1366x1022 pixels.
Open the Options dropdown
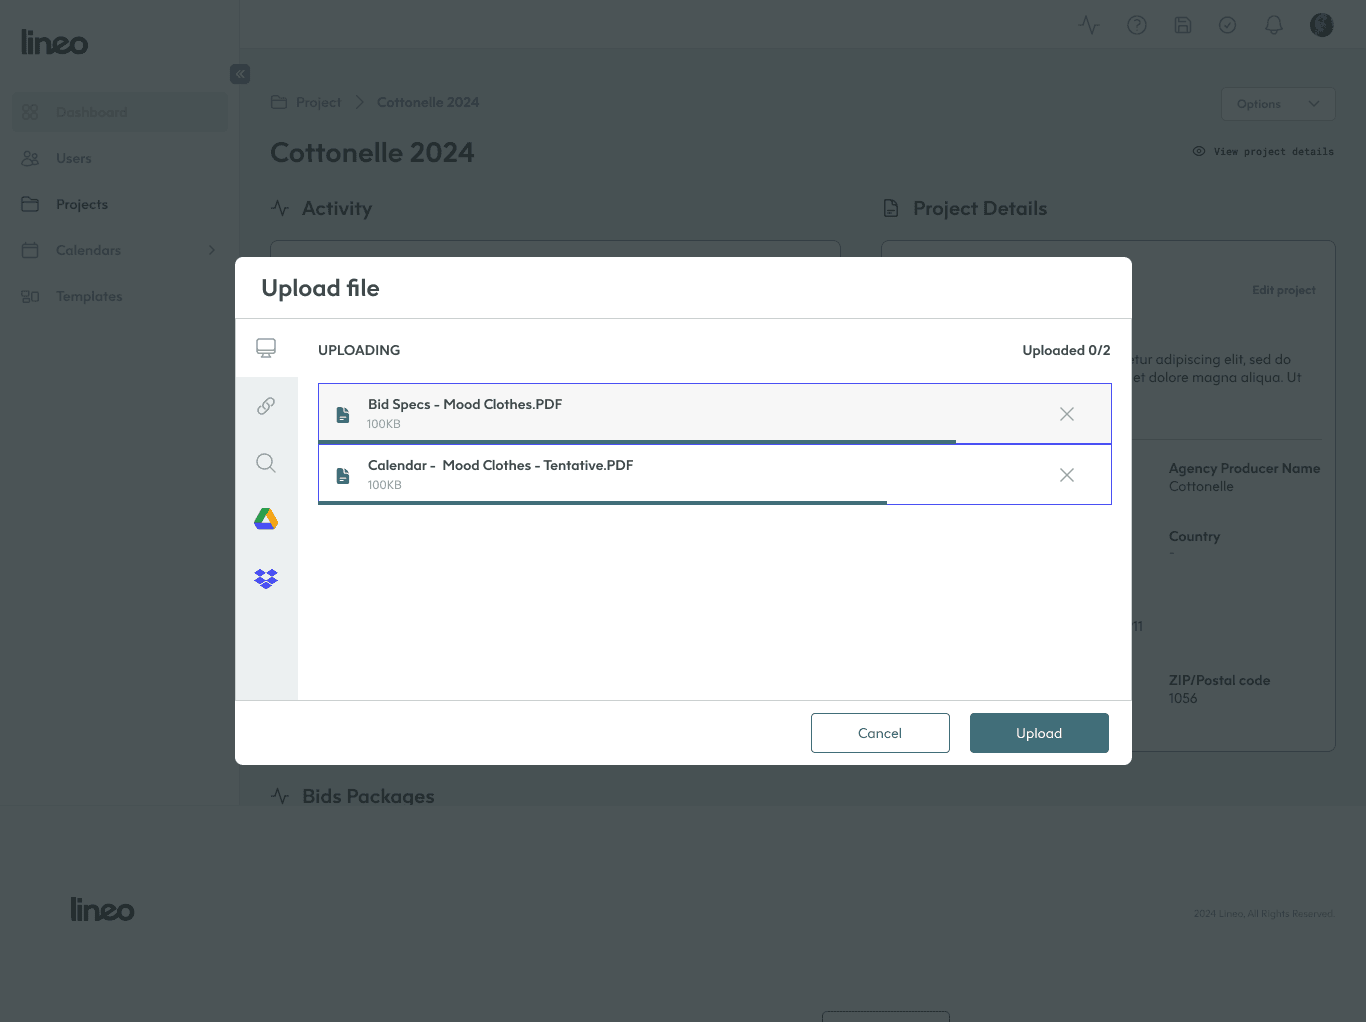coord(1278,104)
